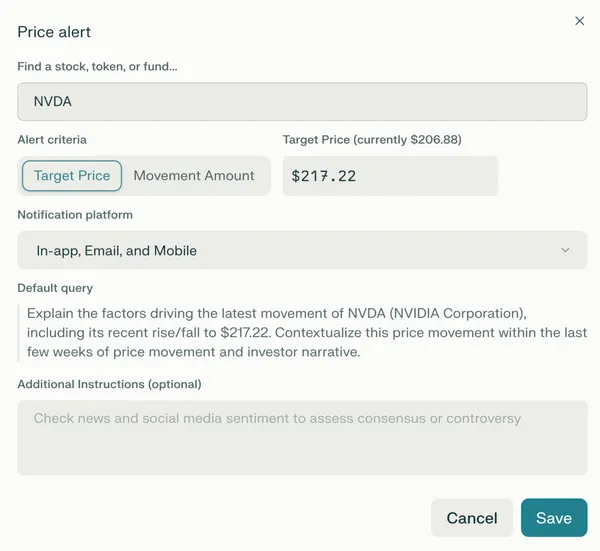Close the Price alert dialog
The height and width of the screenshot is (551, 600).
pos(579,20)
